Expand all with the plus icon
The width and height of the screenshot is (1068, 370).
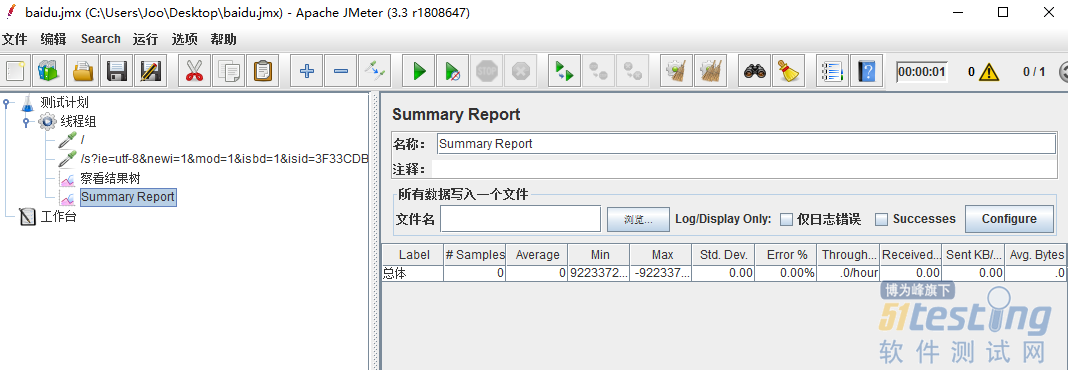tap(307, 71)
